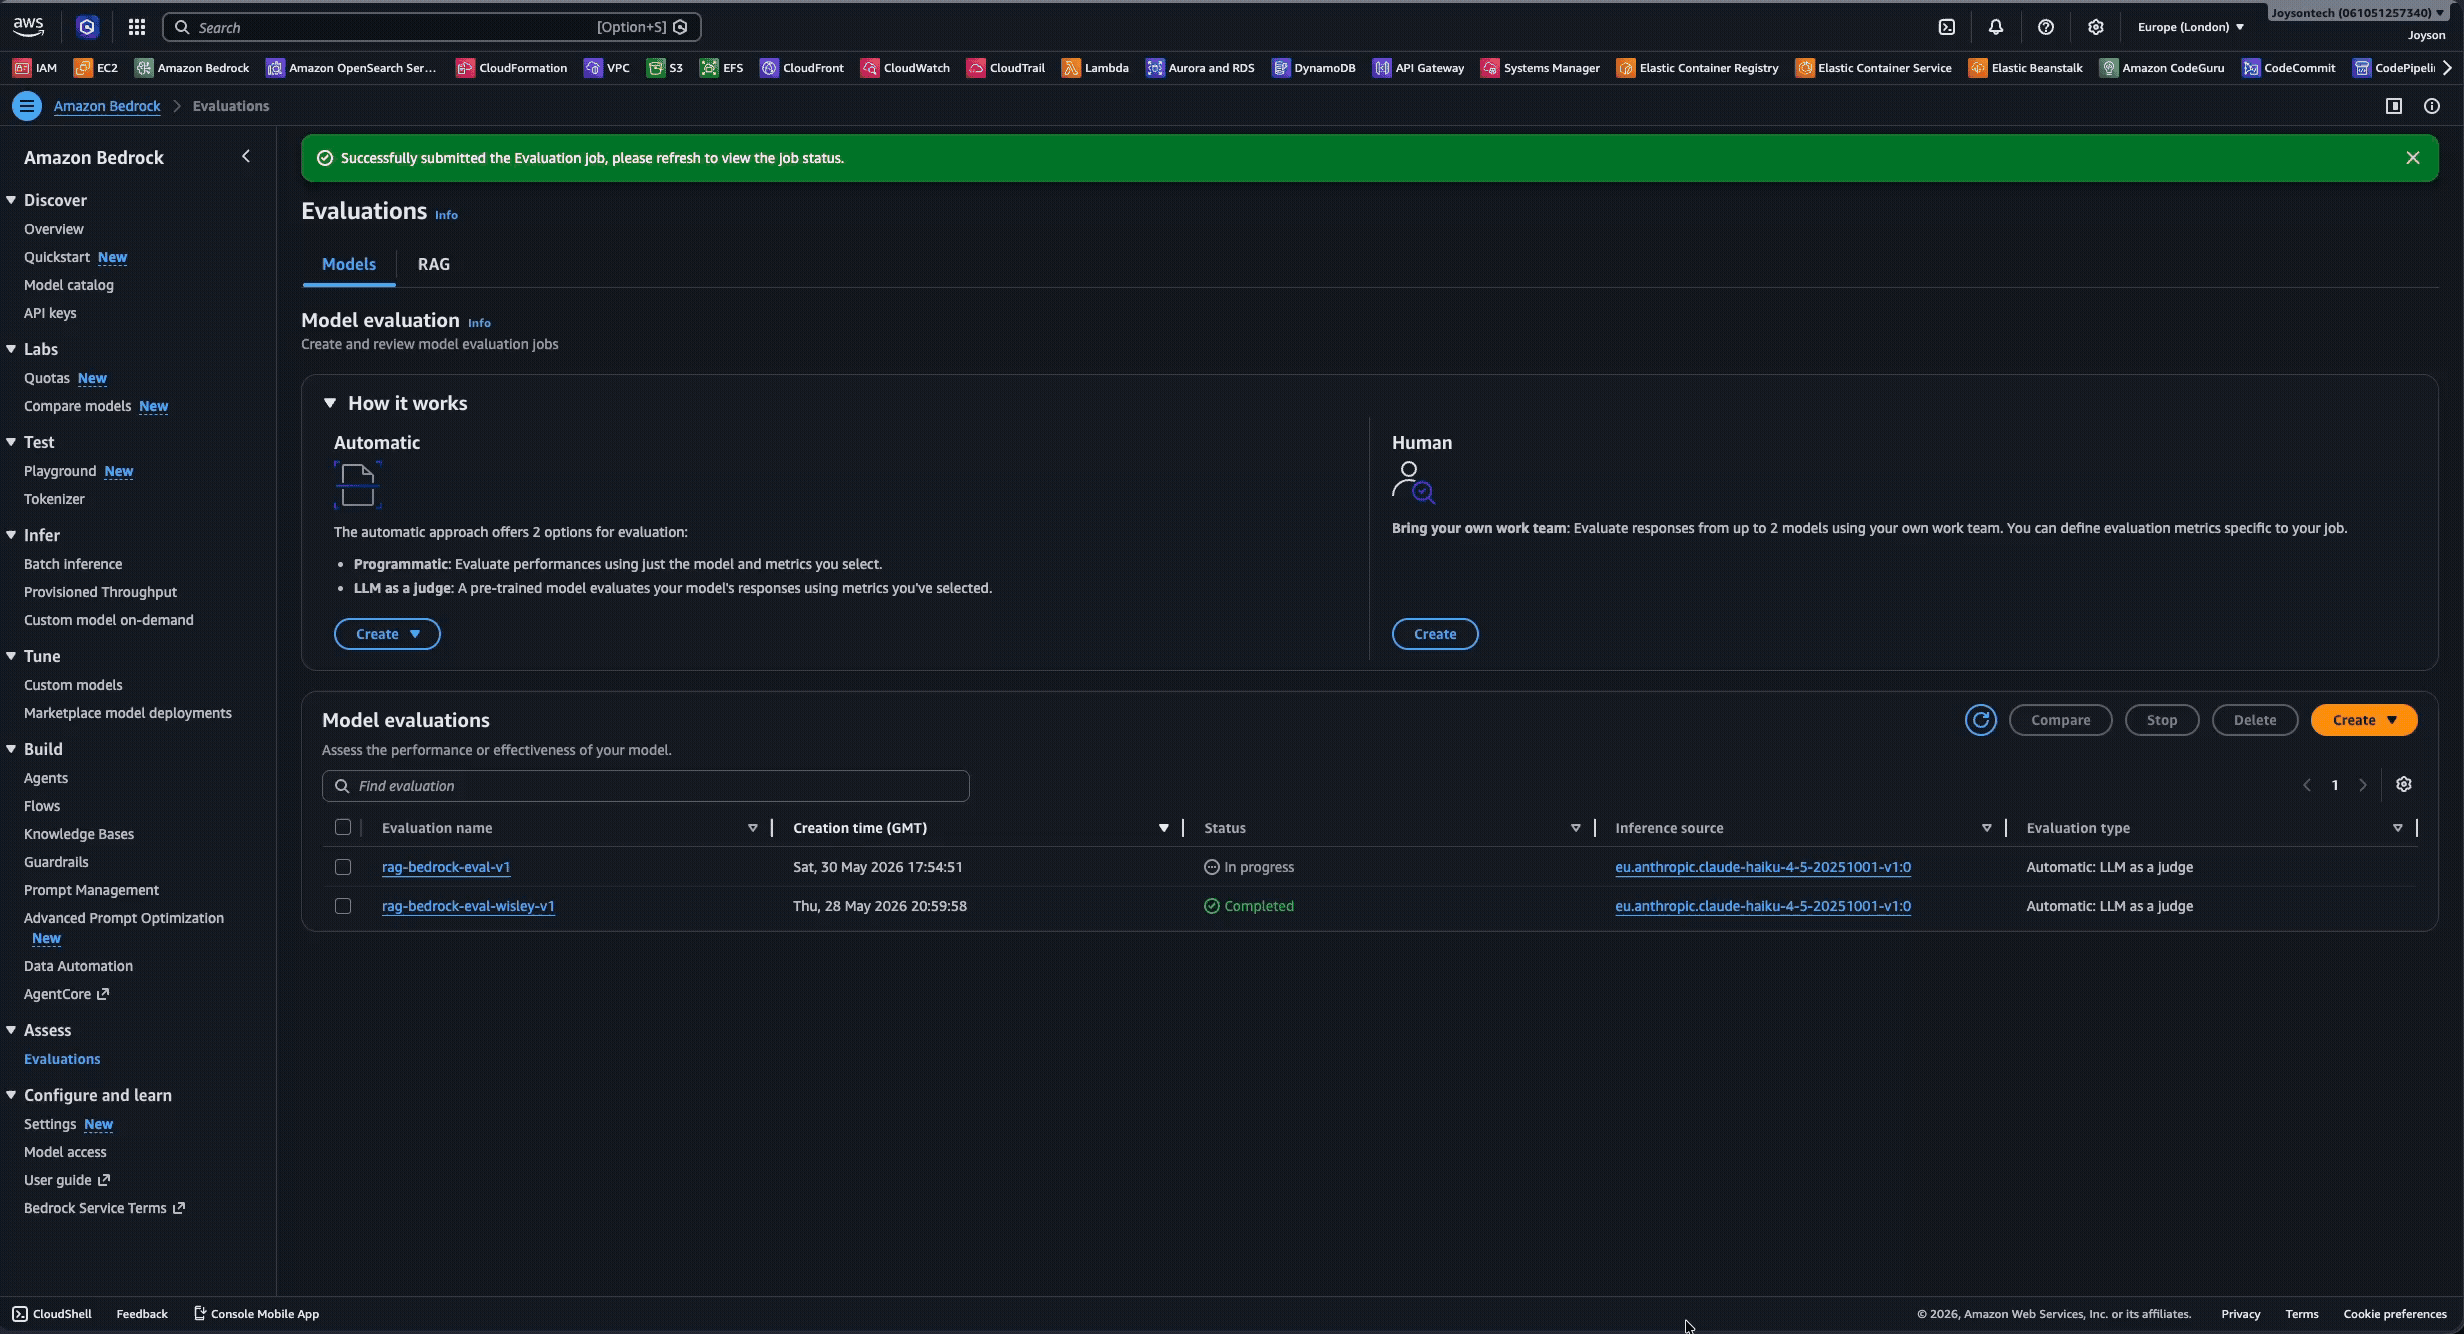Open the services grid menu icon
Screen dimensions: 2464x1334
(x=137, y=27)
